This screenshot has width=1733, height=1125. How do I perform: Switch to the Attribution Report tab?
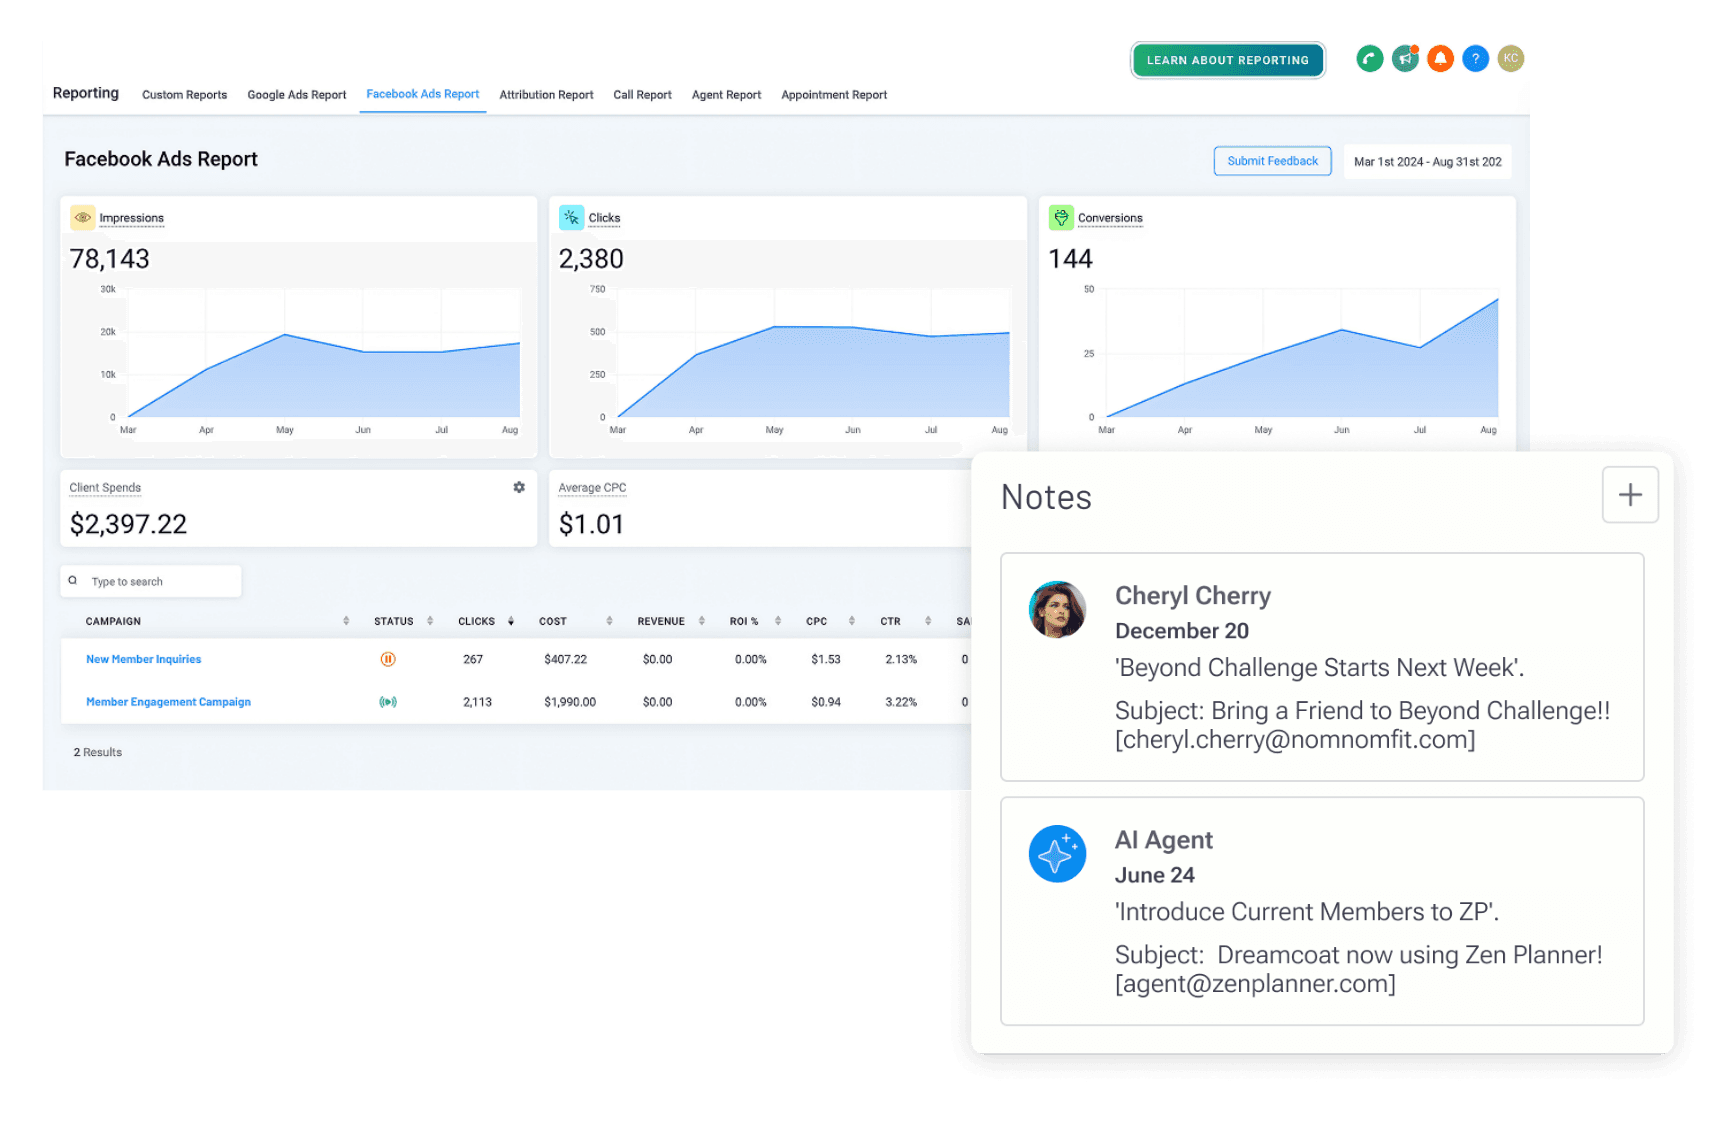546,95
